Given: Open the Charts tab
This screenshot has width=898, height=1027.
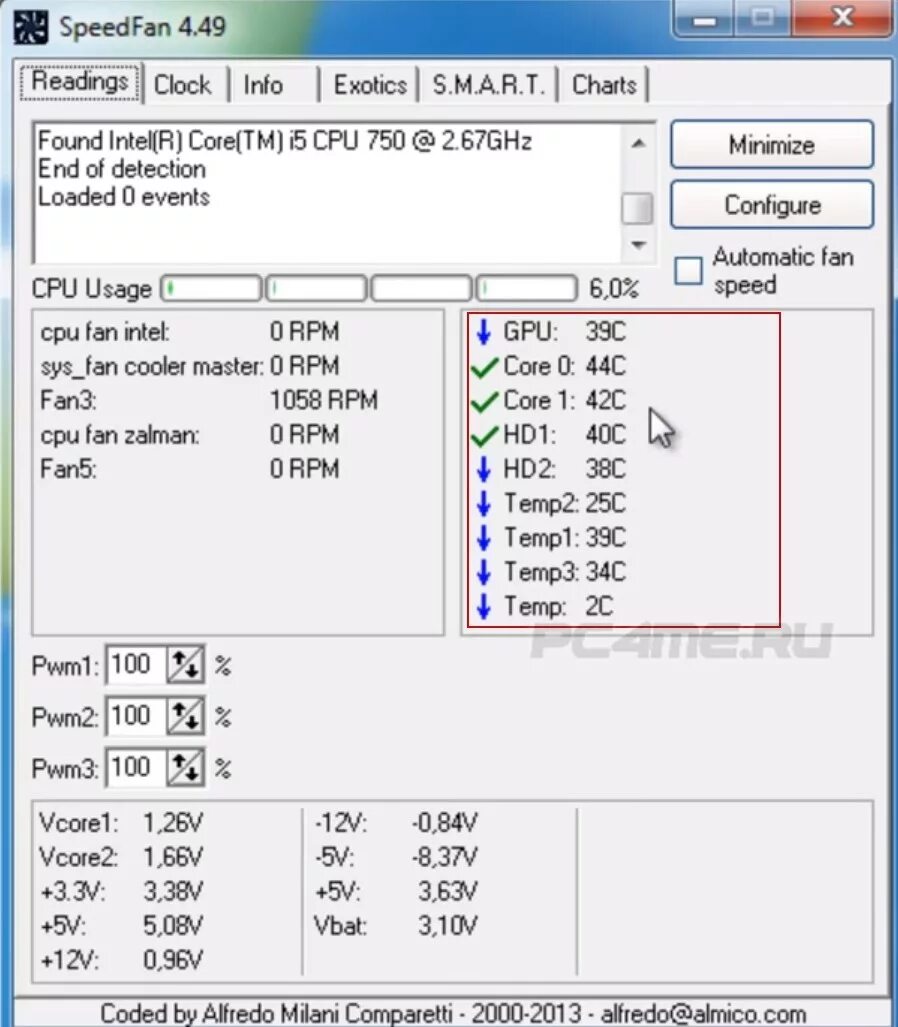Looking at the screenshot, I should (x=604, y=85).
